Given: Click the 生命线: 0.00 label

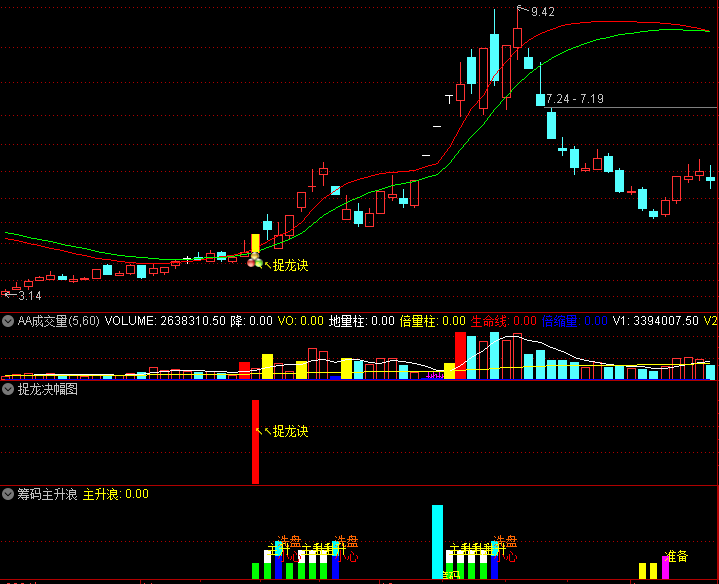Looking at the screenshot, I should tap(503, 321).
